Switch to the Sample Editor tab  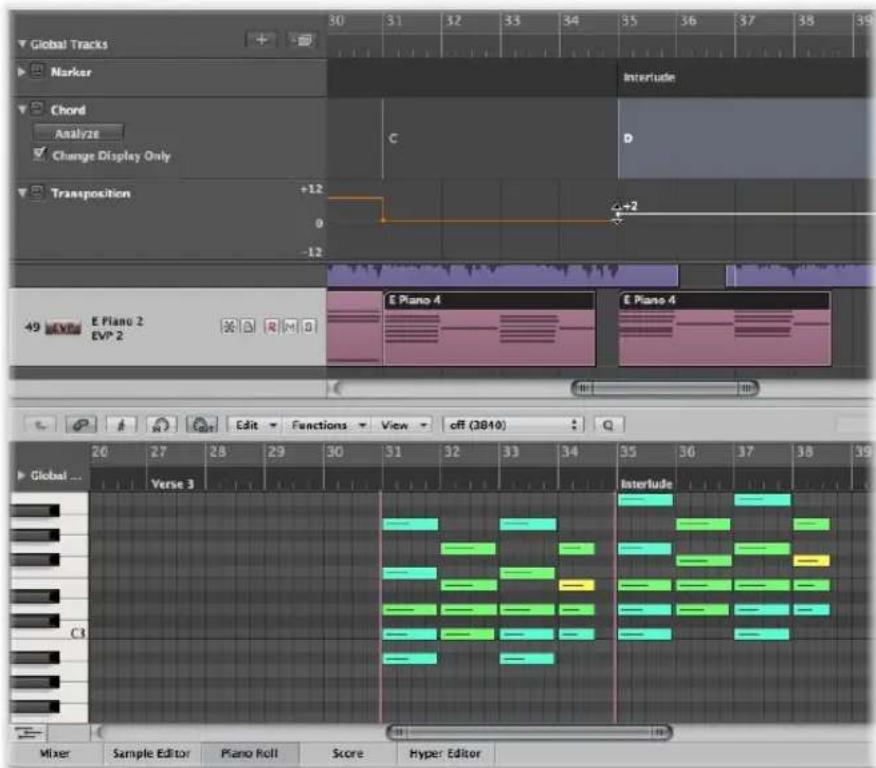tap(151, 753)
